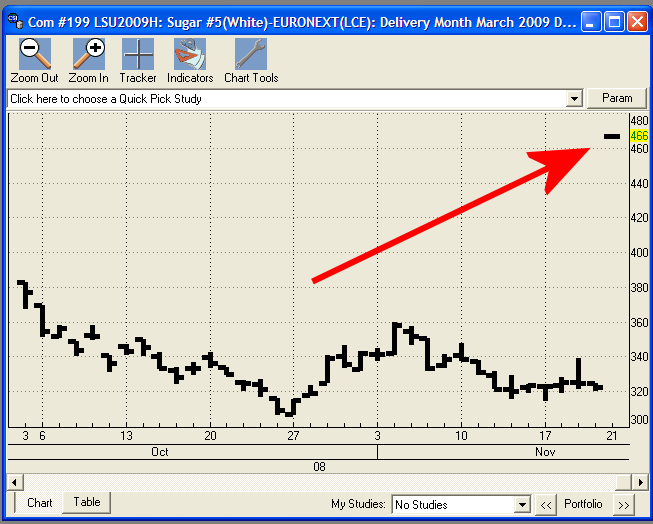Open the Indicators tool
Image resolution: width=653 pixels, height=524 pixels.
pyautogui.click(x=190, y=54)
